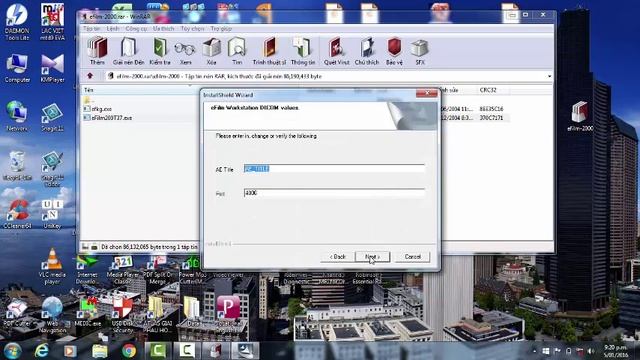Screen dimensions: 640x360
Task: Click the Computer desktop icon
Action: pyautogui.click(x=17, y=68)
